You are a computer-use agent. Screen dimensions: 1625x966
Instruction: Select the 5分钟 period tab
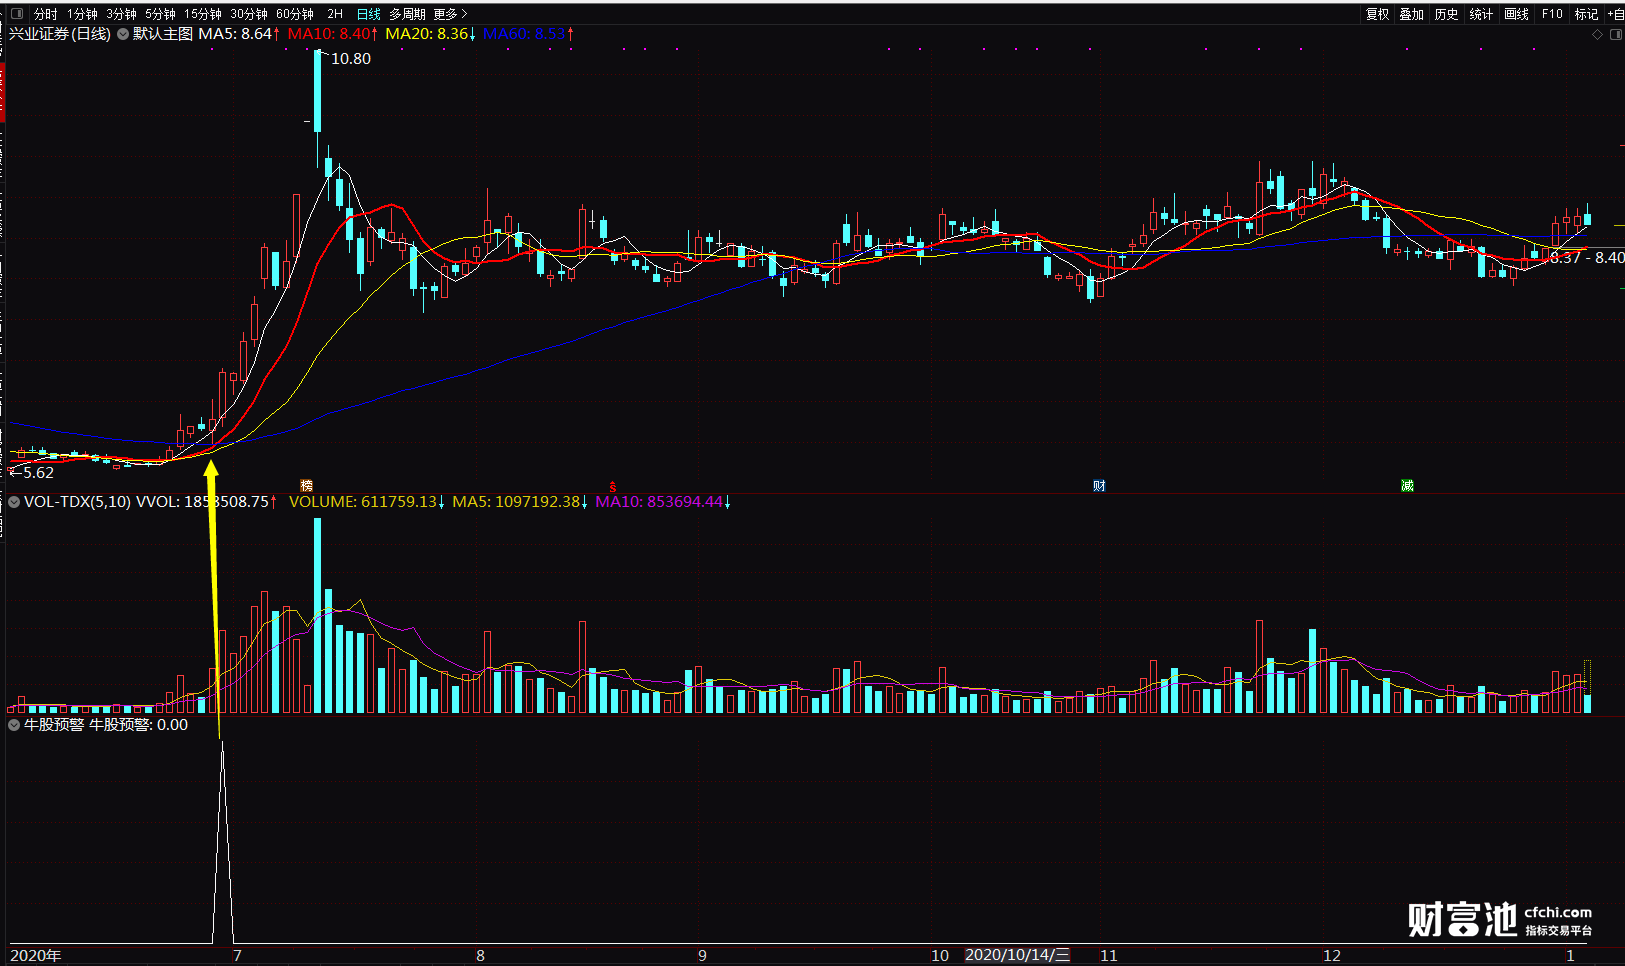[161, 14]
